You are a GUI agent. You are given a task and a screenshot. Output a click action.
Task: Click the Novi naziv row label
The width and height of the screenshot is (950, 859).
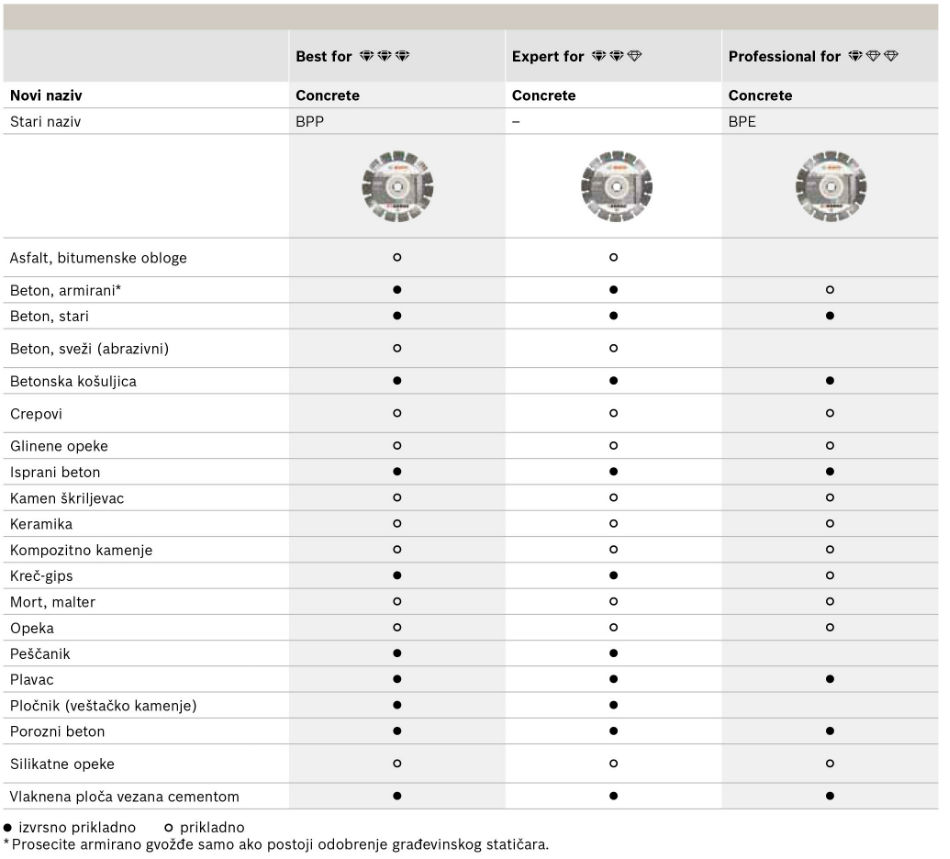(x=44, y=96)
